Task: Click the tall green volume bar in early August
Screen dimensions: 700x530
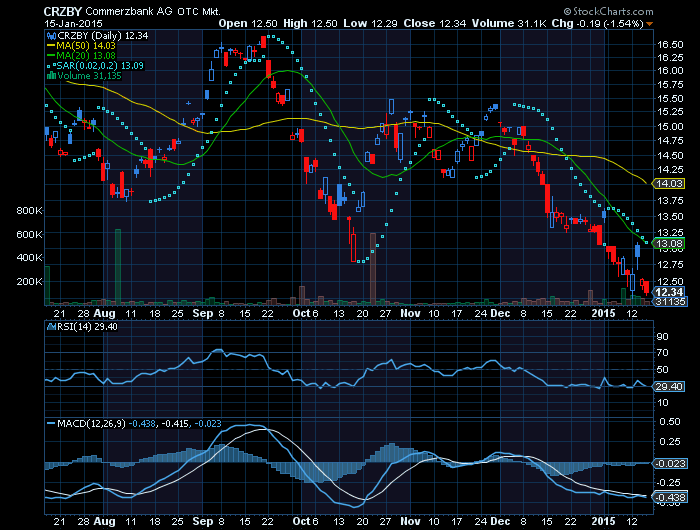Action: point(118,267)
